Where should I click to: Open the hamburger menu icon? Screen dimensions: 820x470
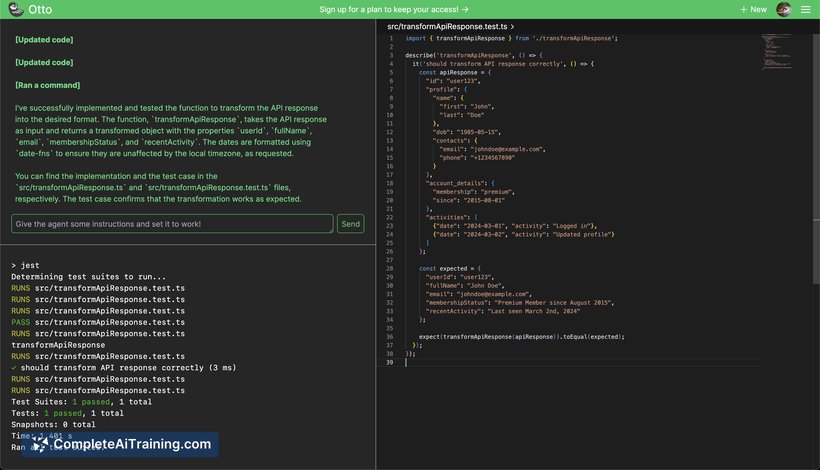pos(806,9)
